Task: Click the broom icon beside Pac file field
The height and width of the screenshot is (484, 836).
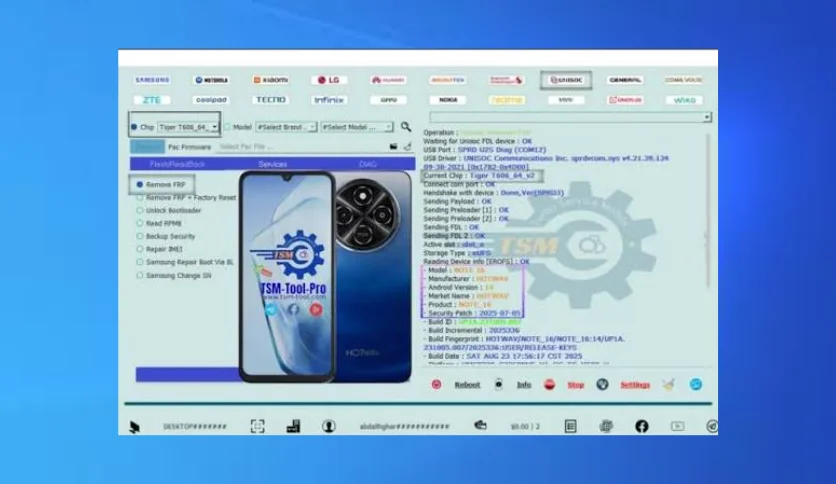Action: tap(408, 146)
